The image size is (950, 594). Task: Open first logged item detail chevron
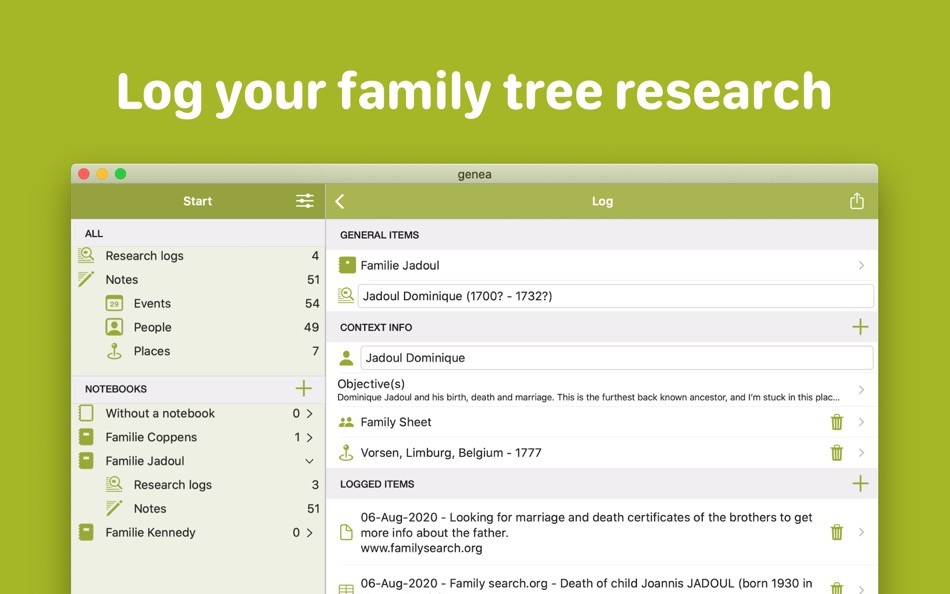coord(861,532)
